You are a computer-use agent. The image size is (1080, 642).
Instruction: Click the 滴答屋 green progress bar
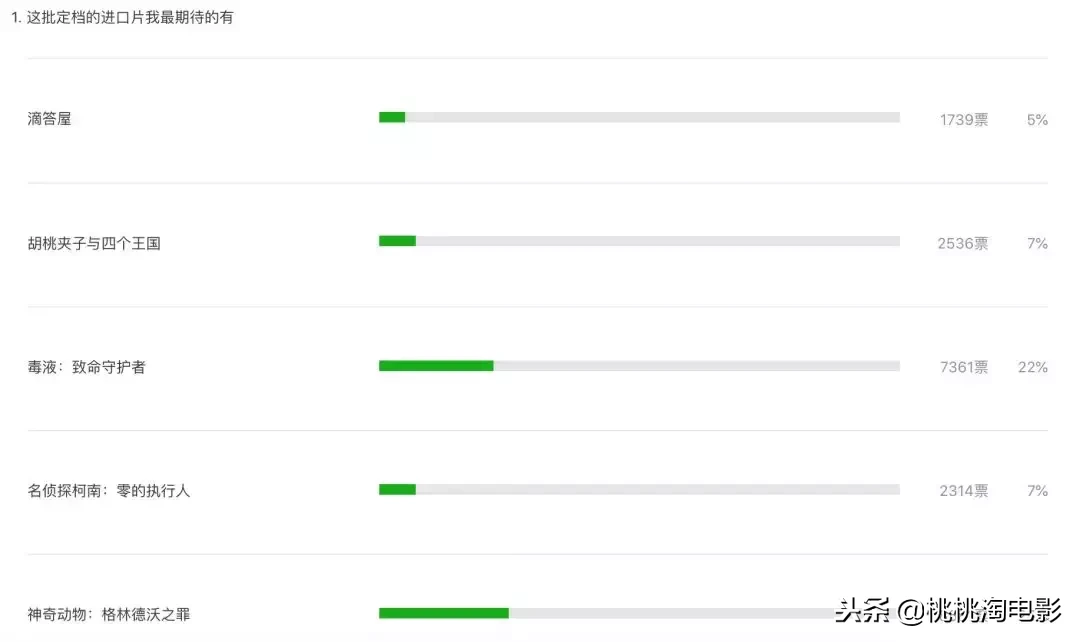coord(392,117)
